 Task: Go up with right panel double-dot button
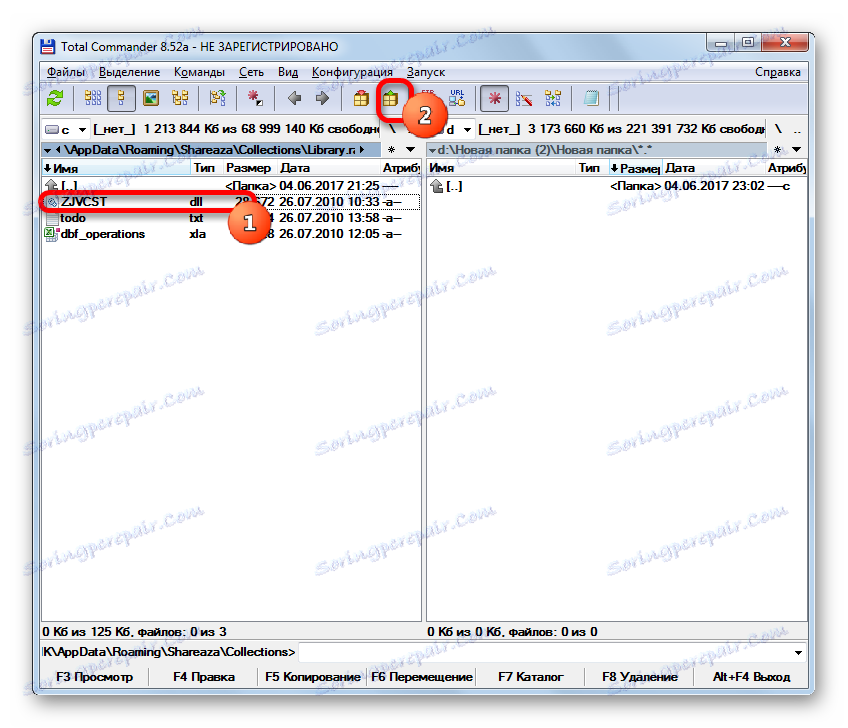tap(797, 129)
